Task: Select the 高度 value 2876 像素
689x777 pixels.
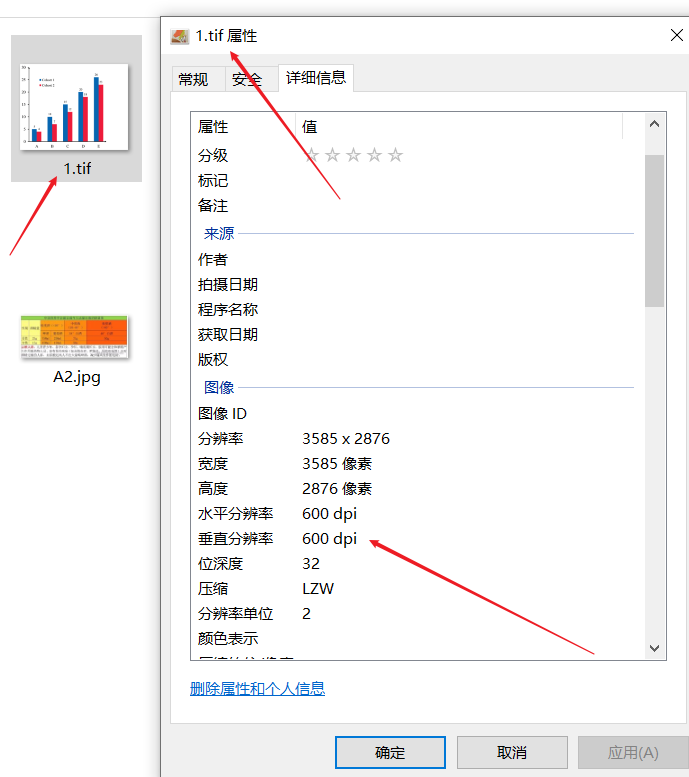Action: tap(337, 489)
